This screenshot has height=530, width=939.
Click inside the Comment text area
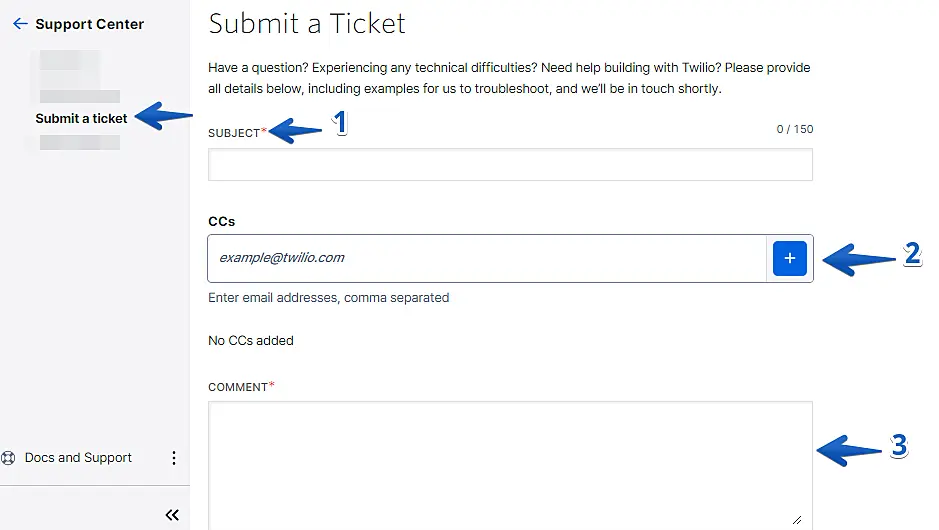(x=509, y=460)
